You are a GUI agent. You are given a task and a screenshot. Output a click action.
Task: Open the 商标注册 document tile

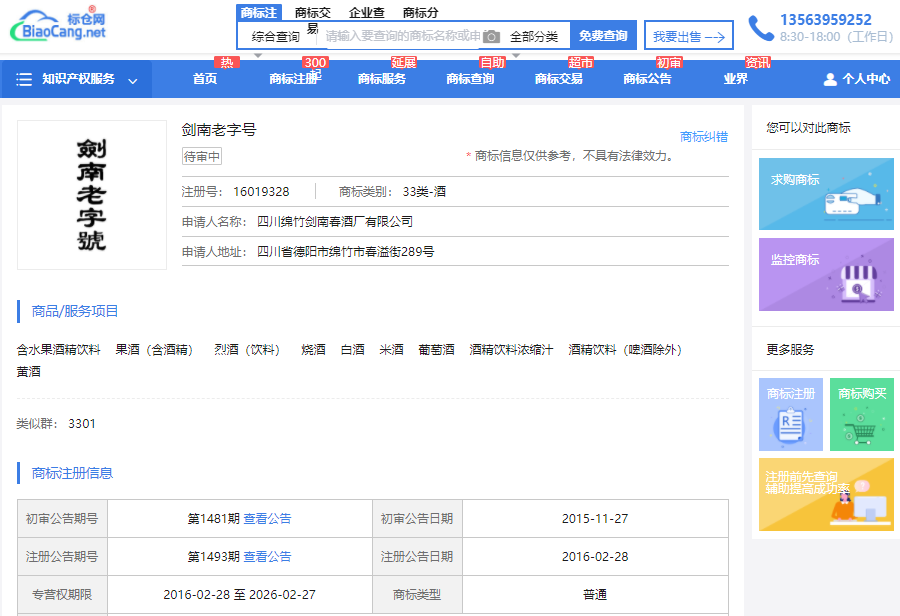pos(790,414)
